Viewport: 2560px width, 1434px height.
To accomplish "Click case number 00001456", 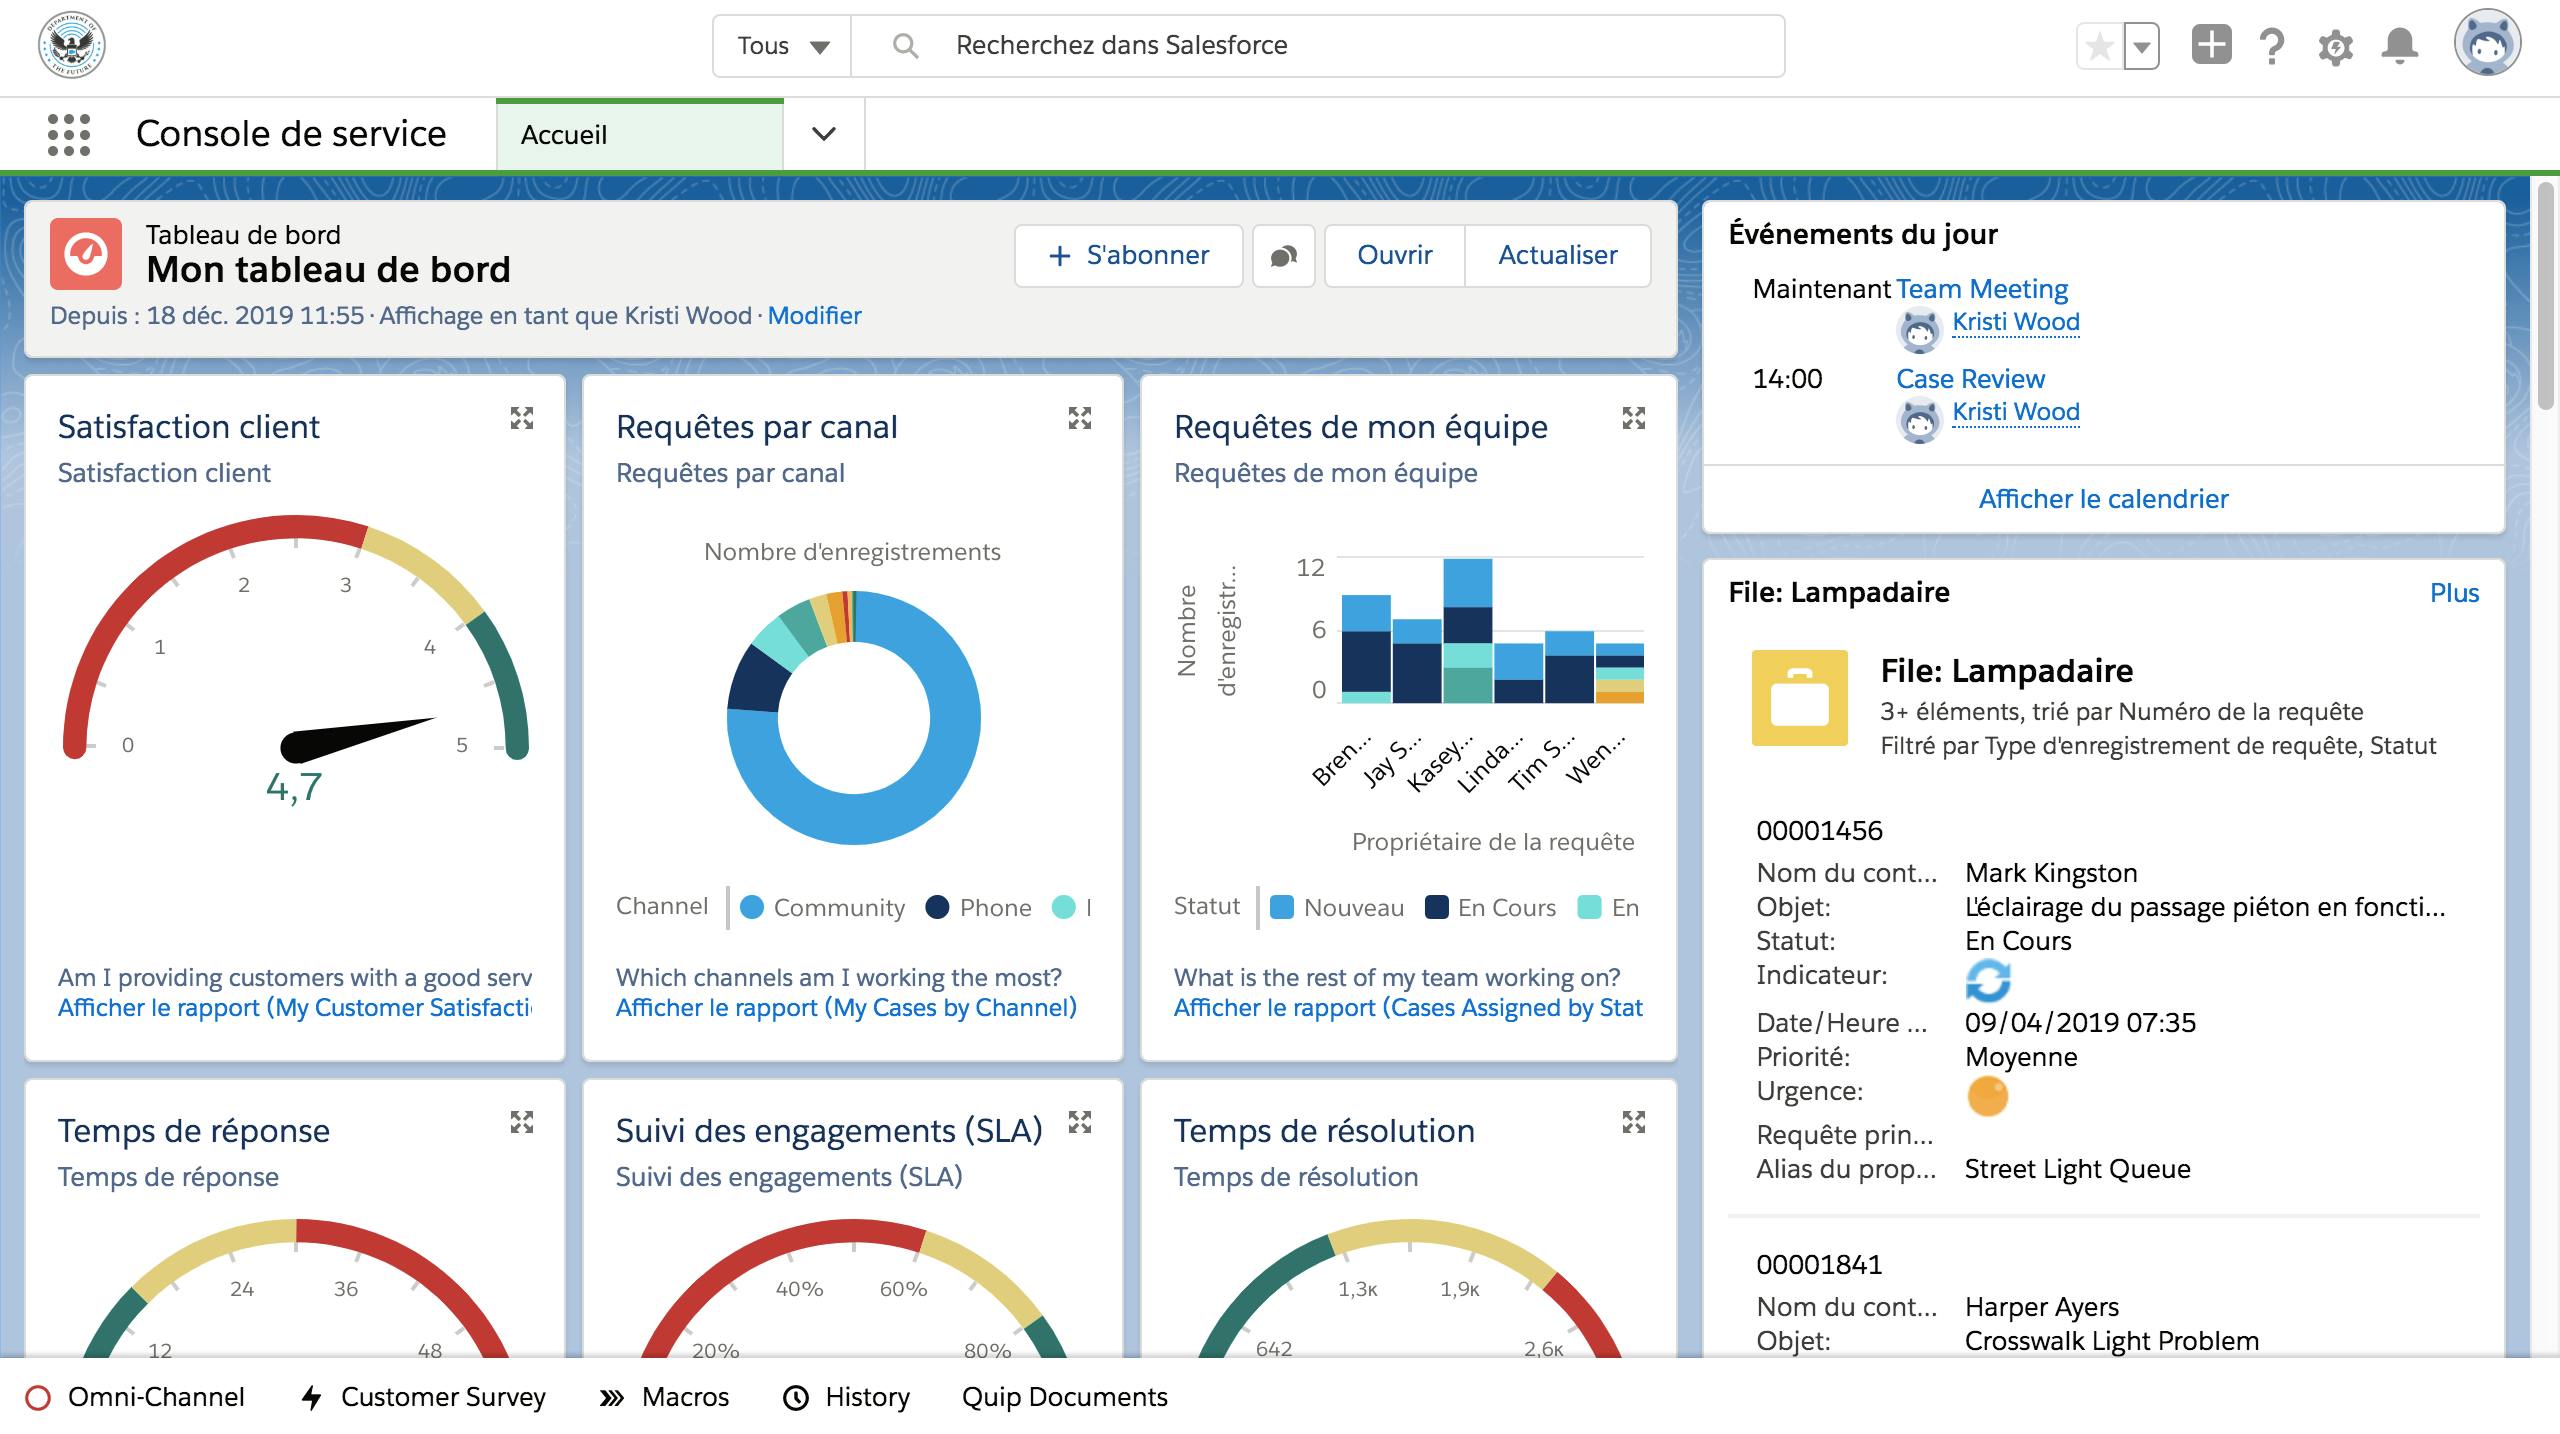I will [x=1819, y=831].
